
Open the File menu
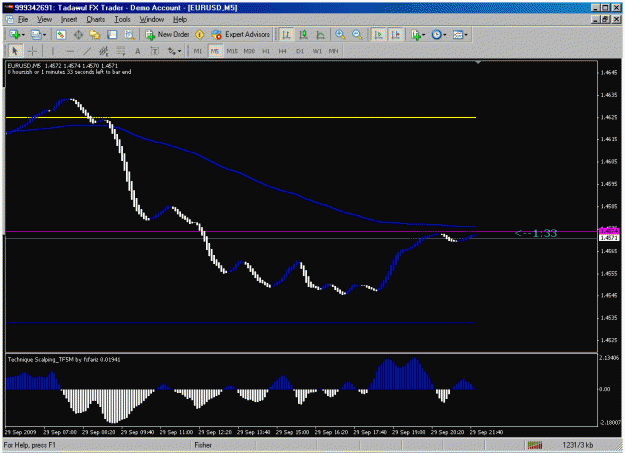click(23, 20)
